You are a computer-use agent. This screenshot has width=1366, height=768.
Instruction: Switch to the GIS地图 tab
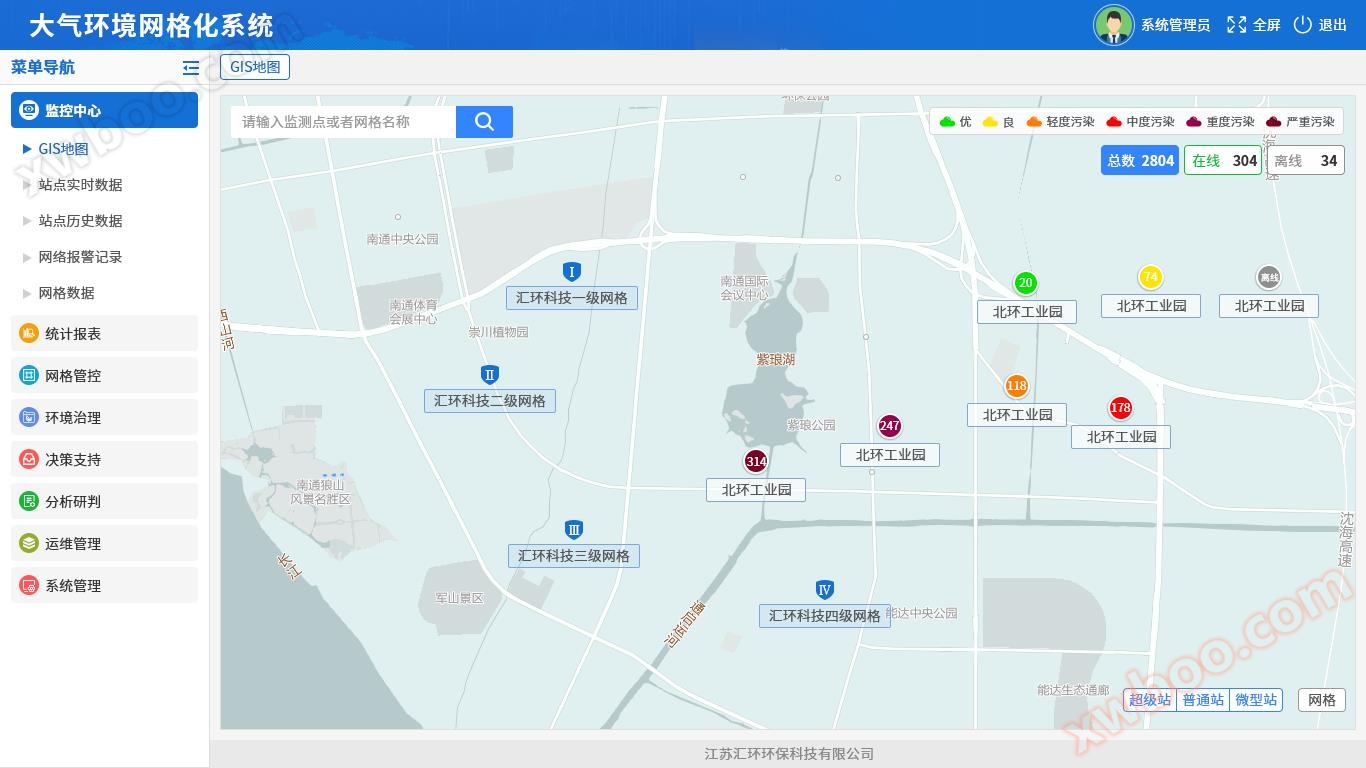[x=255, y=67]
